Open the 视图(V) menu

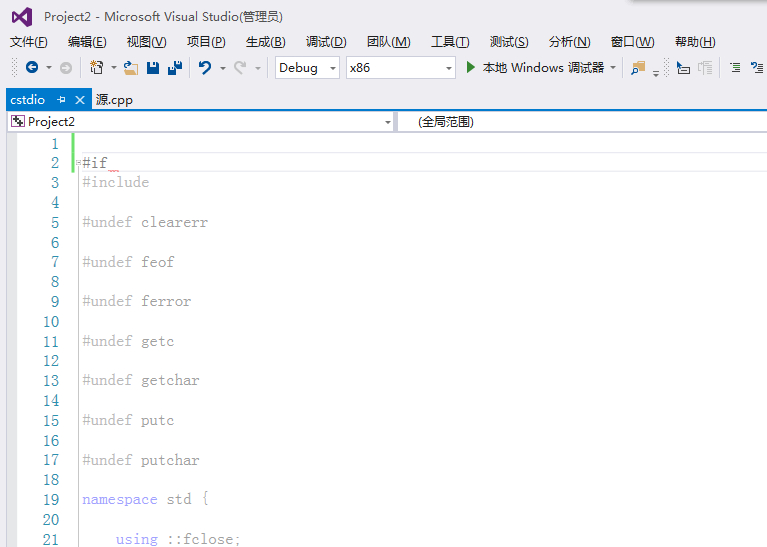[x=146, y=42]
